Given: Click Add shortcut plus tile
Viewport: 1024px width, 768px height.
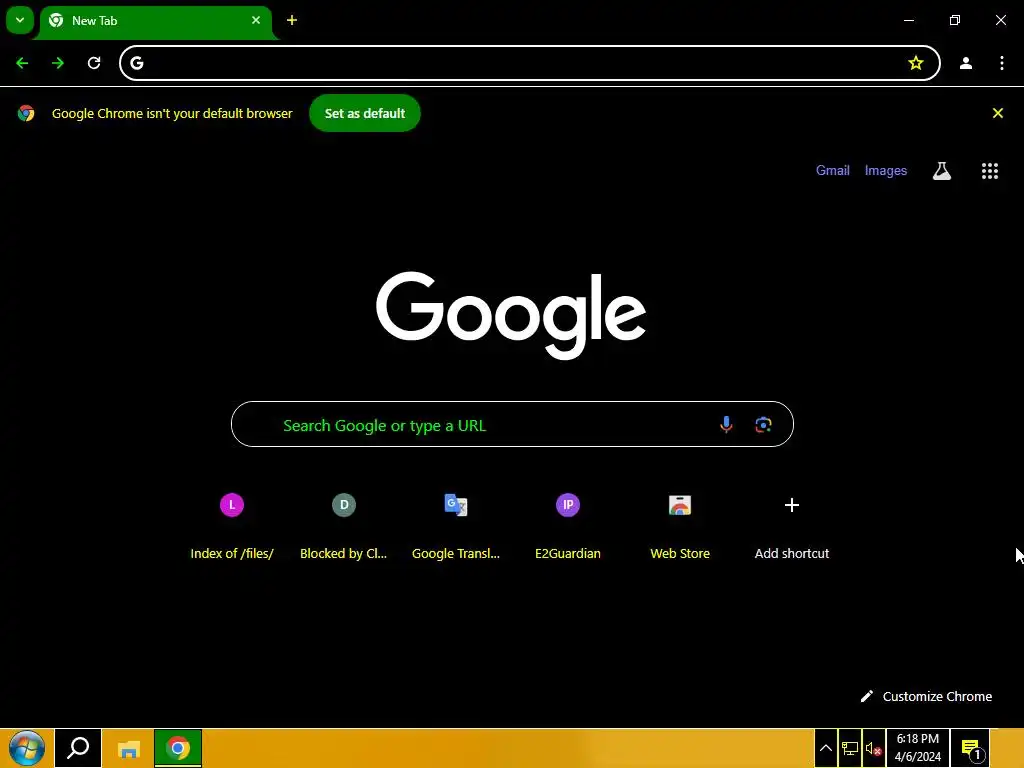Looking at the screenshot, I should tap(792, 526).
